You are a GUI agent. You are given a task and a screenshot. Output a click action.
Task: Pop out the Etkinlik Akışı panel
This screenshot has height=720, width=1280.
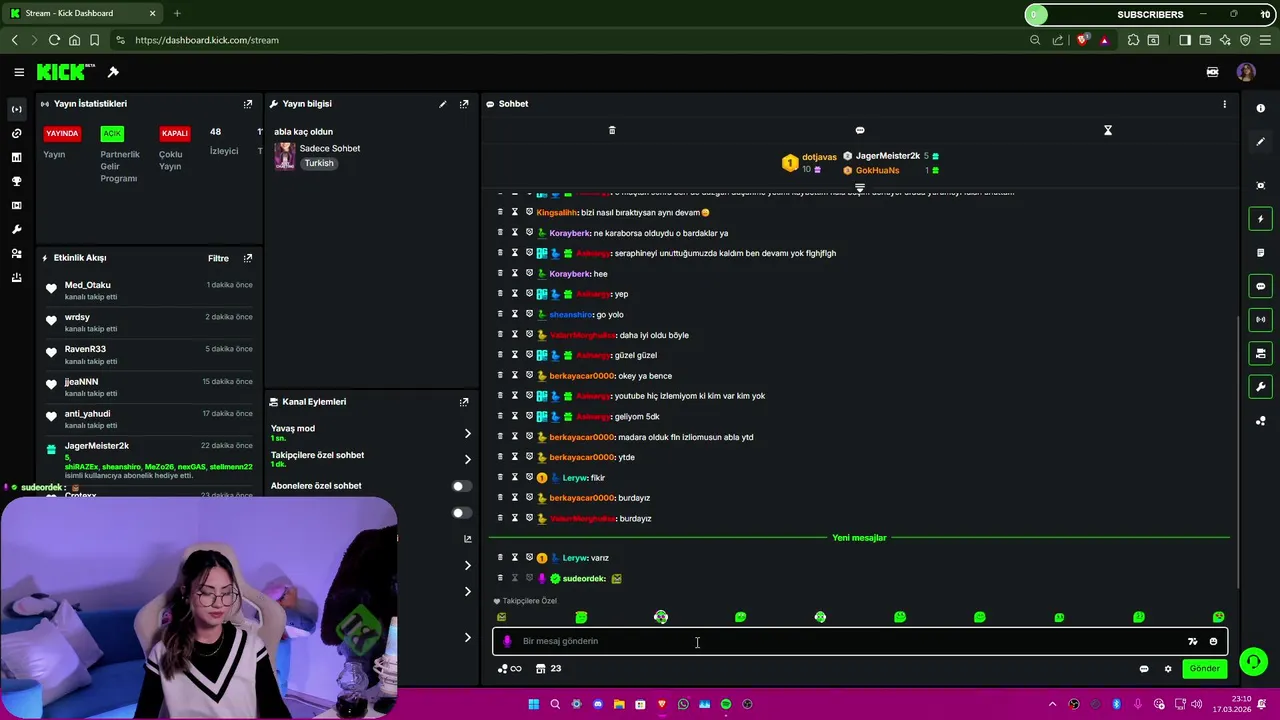(x=248, y=258)
